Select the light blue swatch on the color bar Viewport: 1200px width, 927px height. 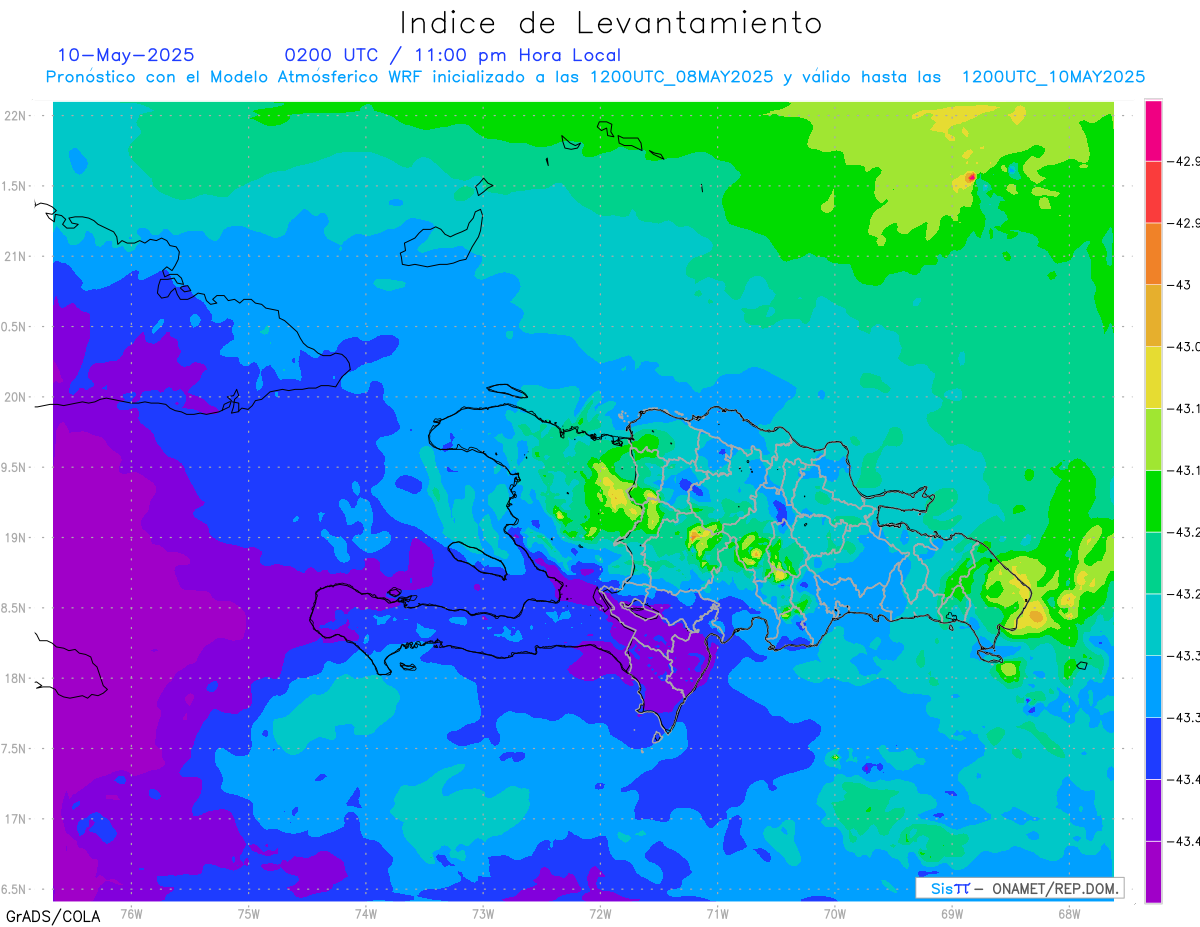1153,686
